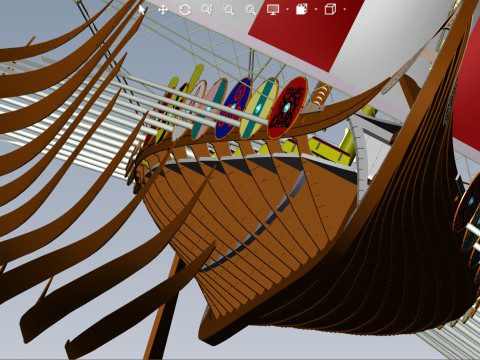Click the cube view orientation icon
This screenshot has width=480, height=360.
[330, 9]
